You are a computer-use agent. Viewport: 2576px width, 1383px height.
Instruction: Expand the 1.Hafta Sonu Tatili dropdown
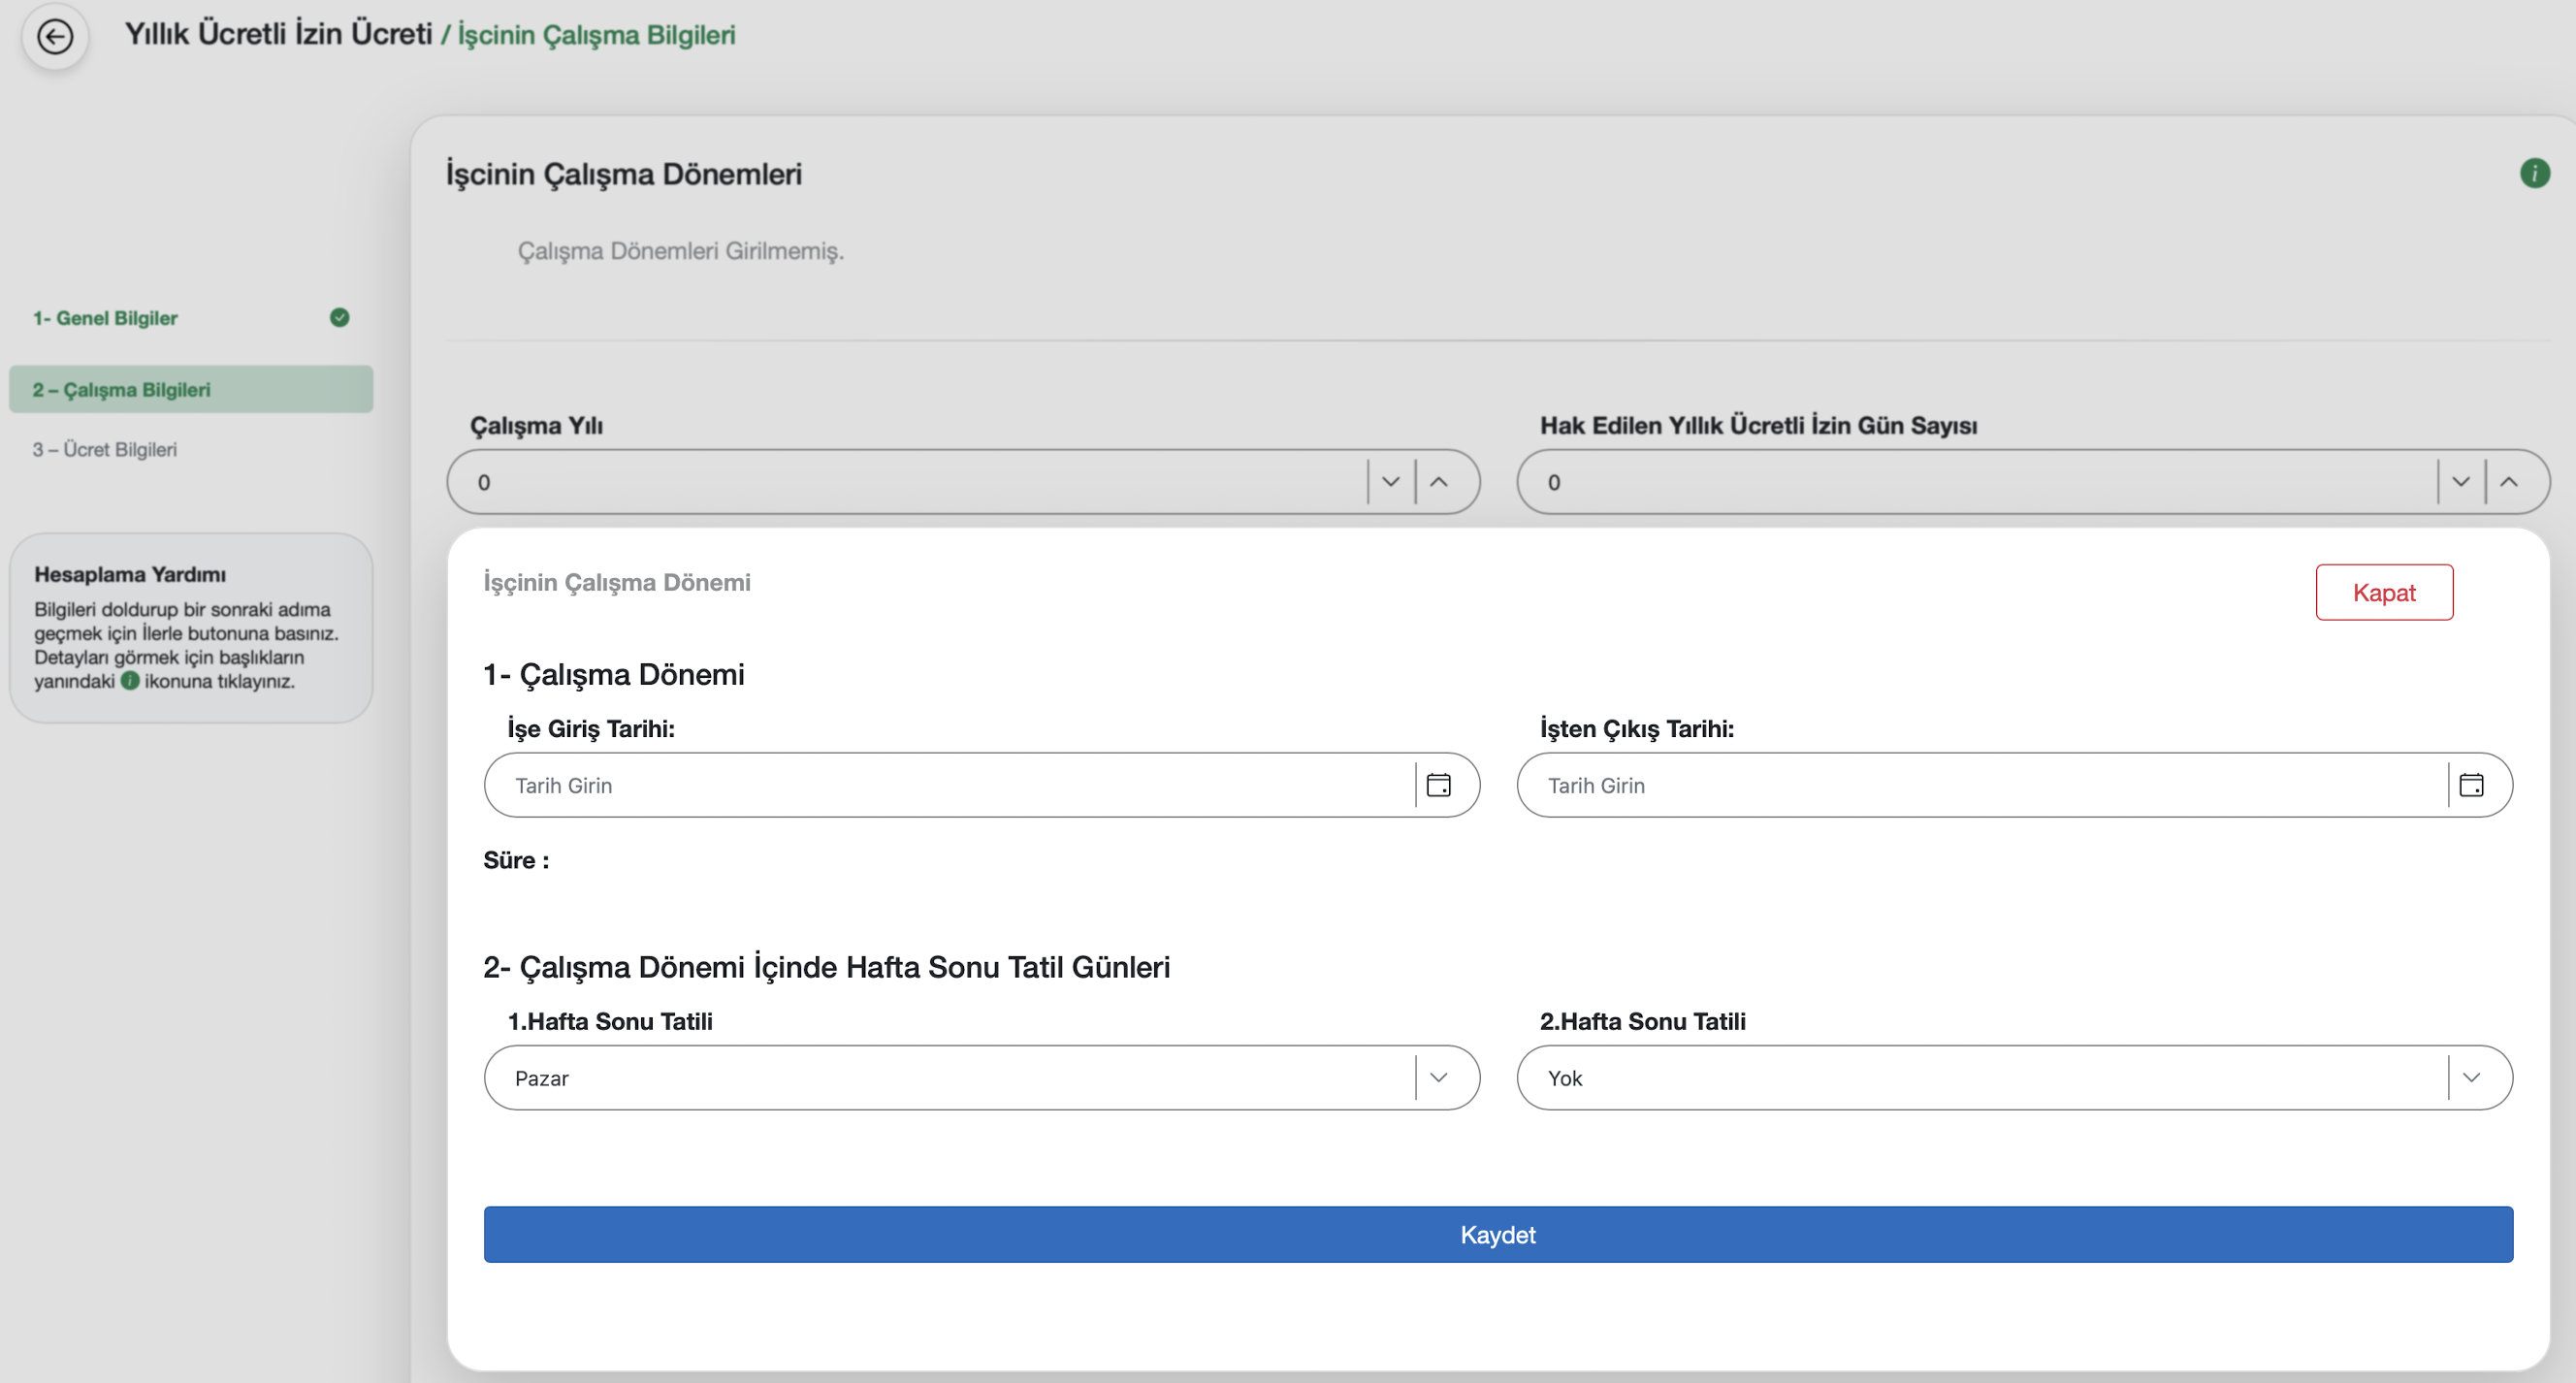pos(1438,1078)
